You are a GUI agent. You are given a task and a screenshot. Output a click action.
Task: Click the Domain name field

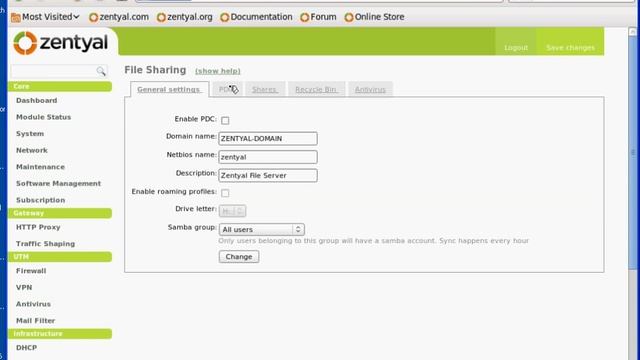click(x=268, y=138)
